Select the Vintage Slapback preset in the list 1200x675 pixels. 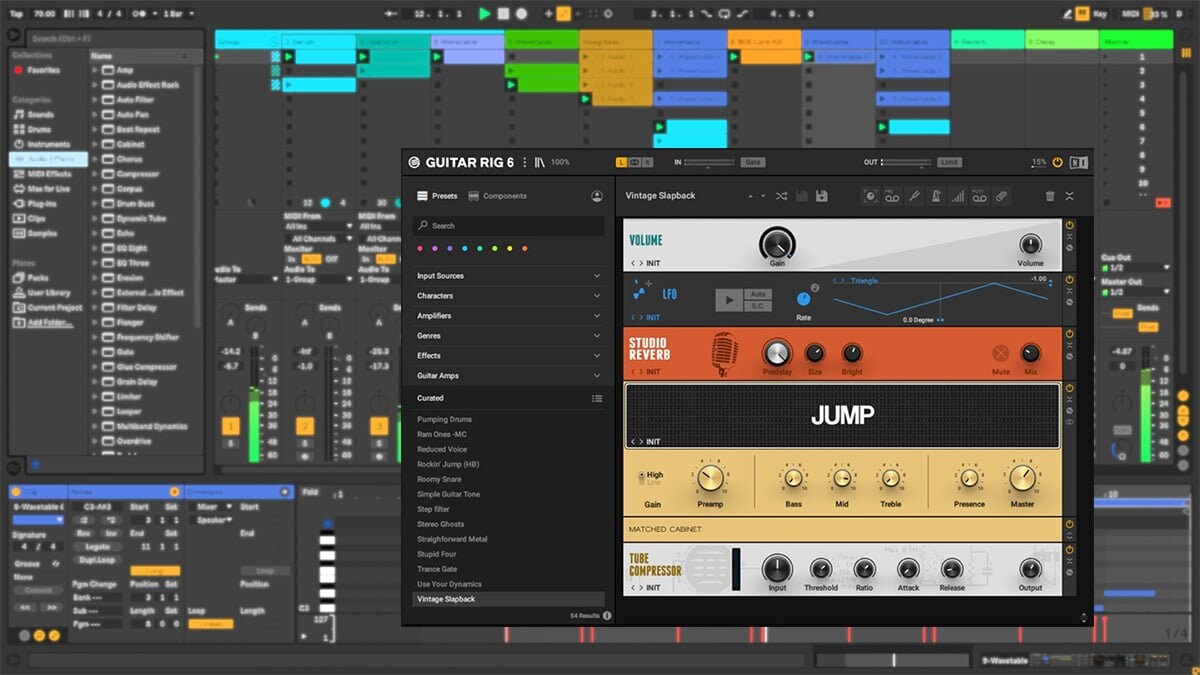click(509, 599)
